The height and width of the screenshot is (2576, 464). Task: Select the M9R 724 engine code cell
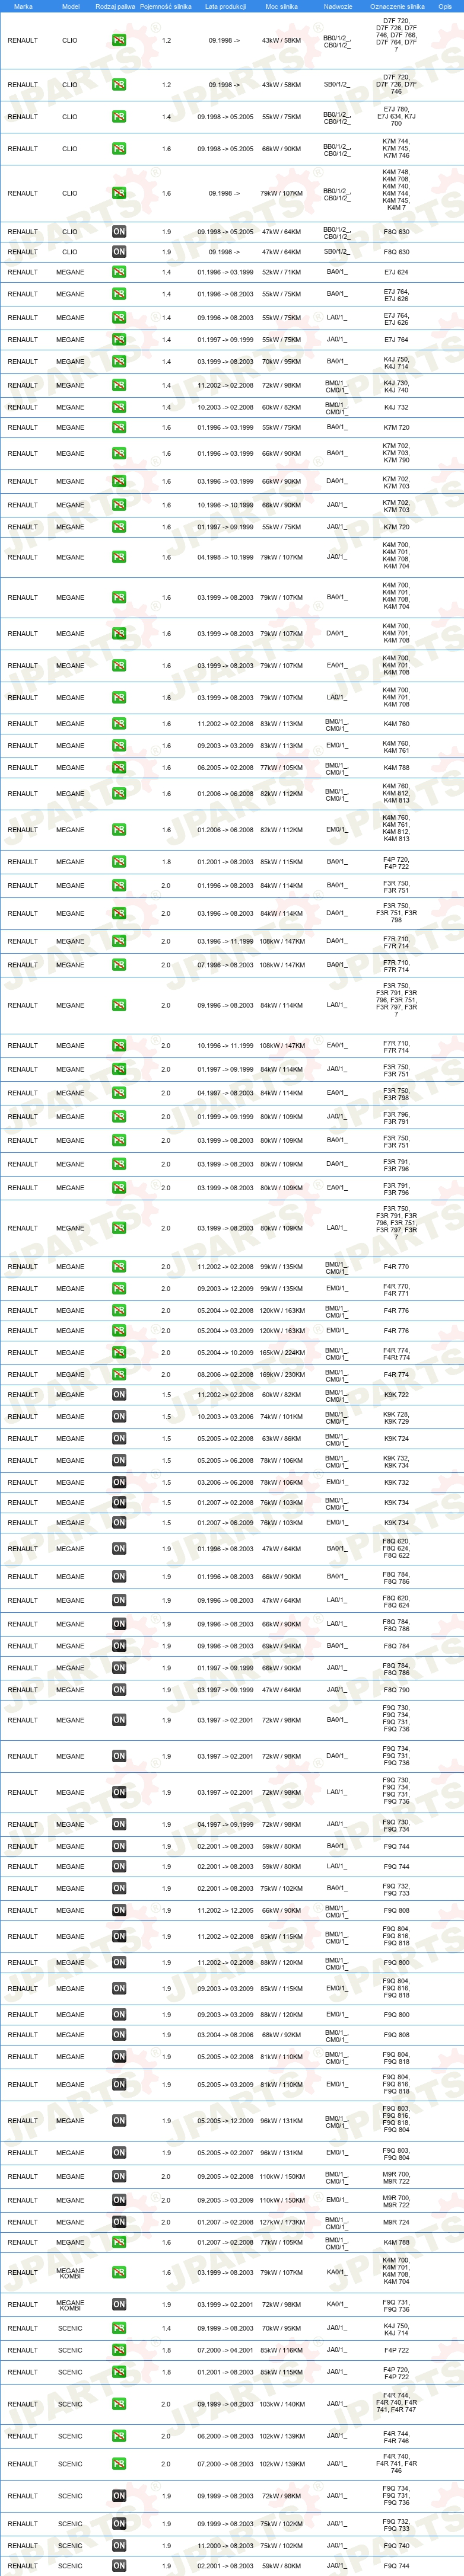coord(396,2222)
